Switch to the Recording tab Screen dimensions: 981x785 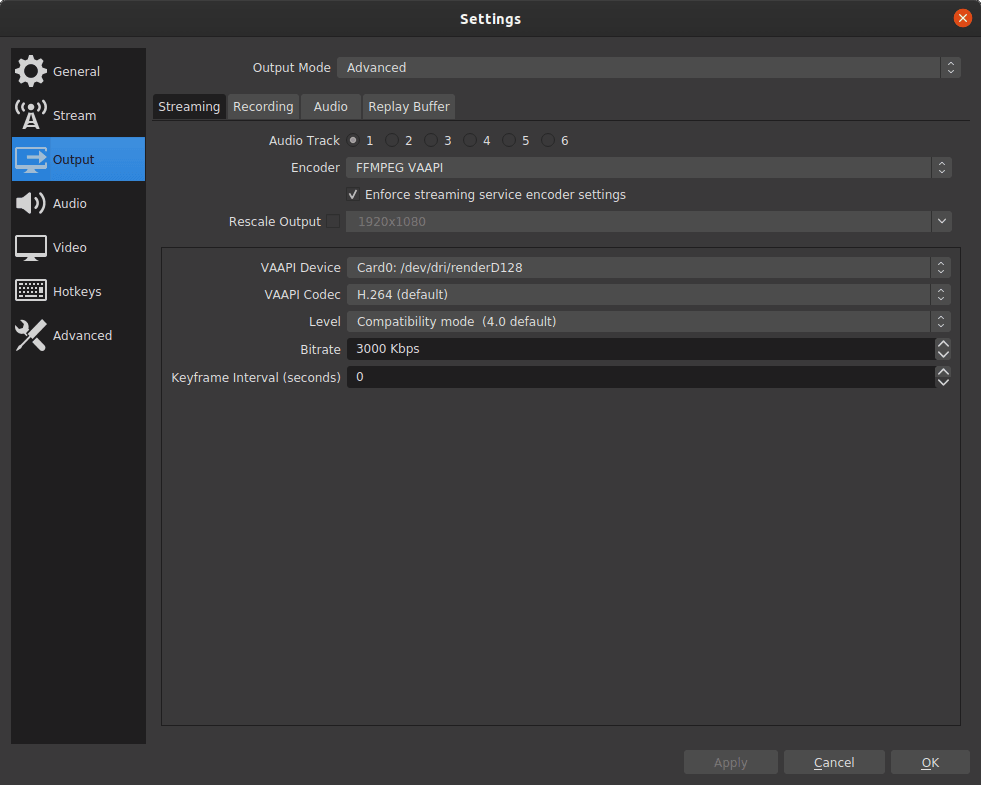[x=263, y=107]
